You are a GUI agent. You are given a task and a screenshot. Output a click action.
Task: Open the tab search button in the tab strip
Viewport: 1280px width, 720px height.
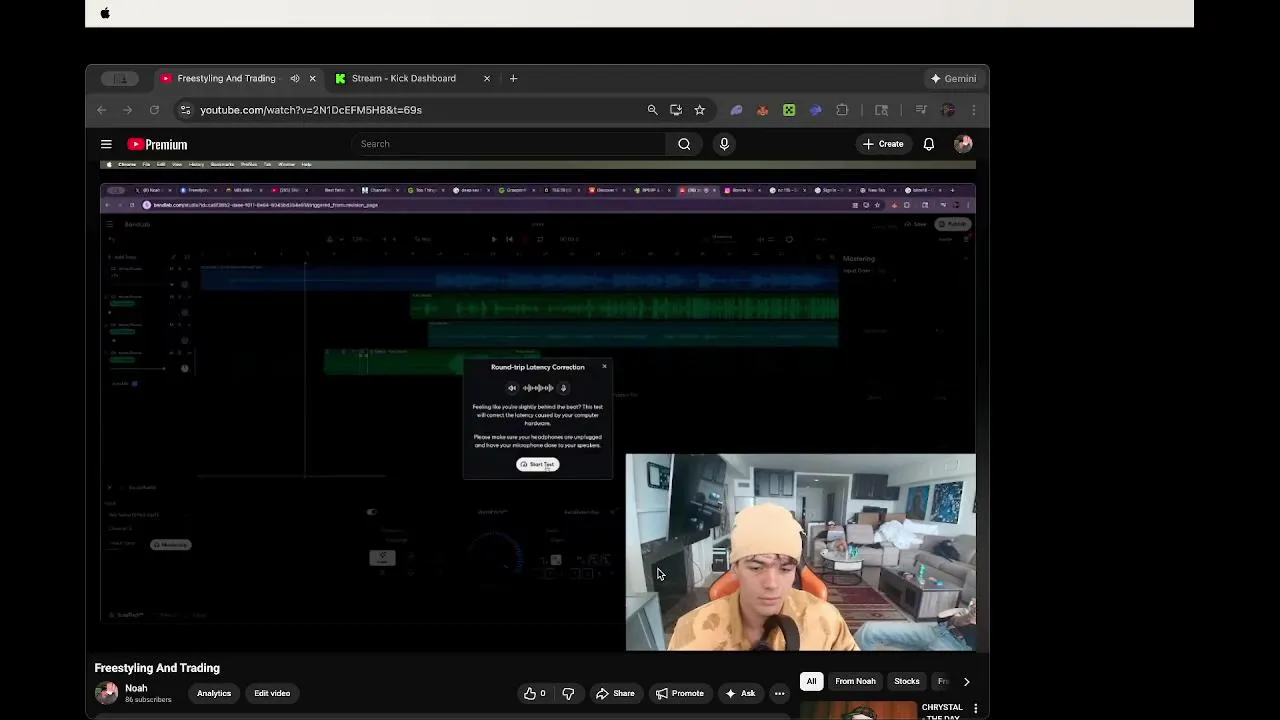point(122,78)
